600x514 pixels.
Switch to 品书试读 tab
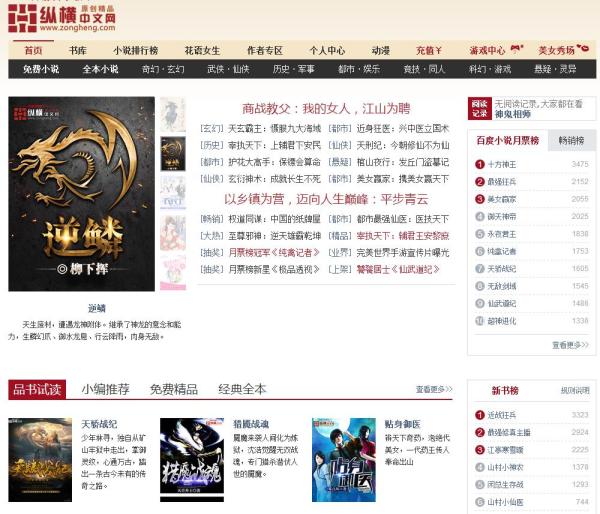(x=37, y=389)
